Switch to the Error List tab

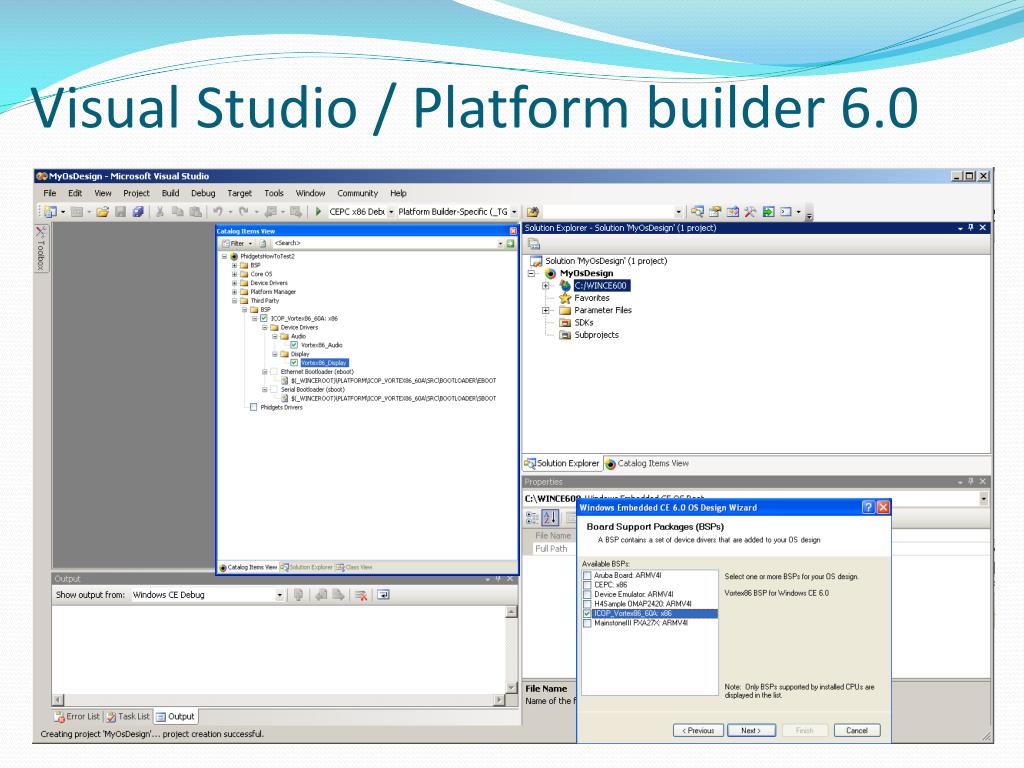tap(77, 716)
